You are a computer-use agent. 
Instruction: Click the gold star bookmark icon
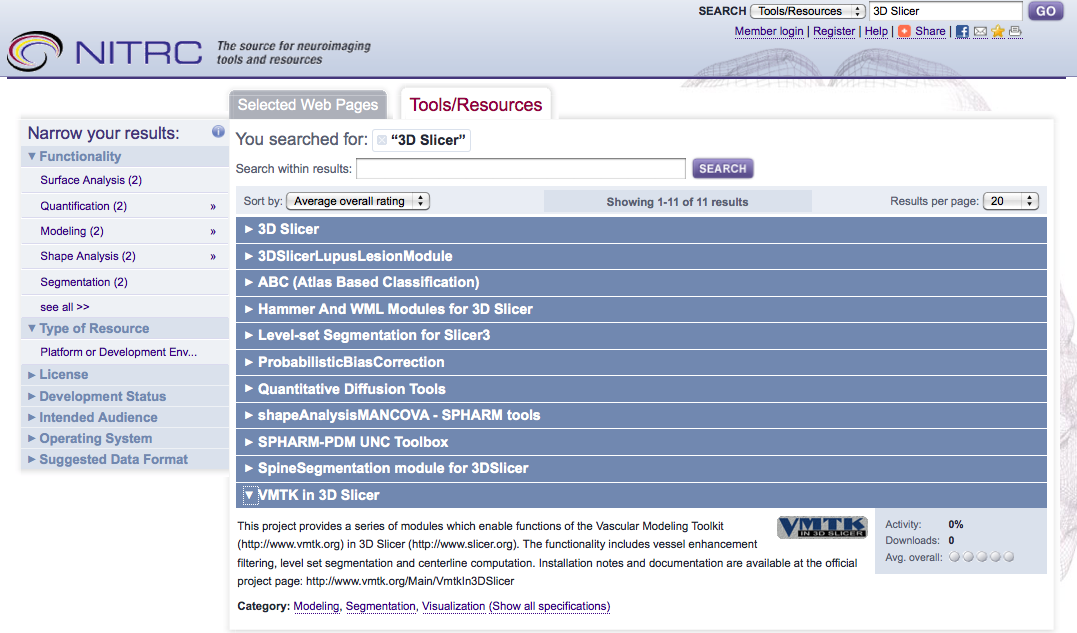click(998, 32)
